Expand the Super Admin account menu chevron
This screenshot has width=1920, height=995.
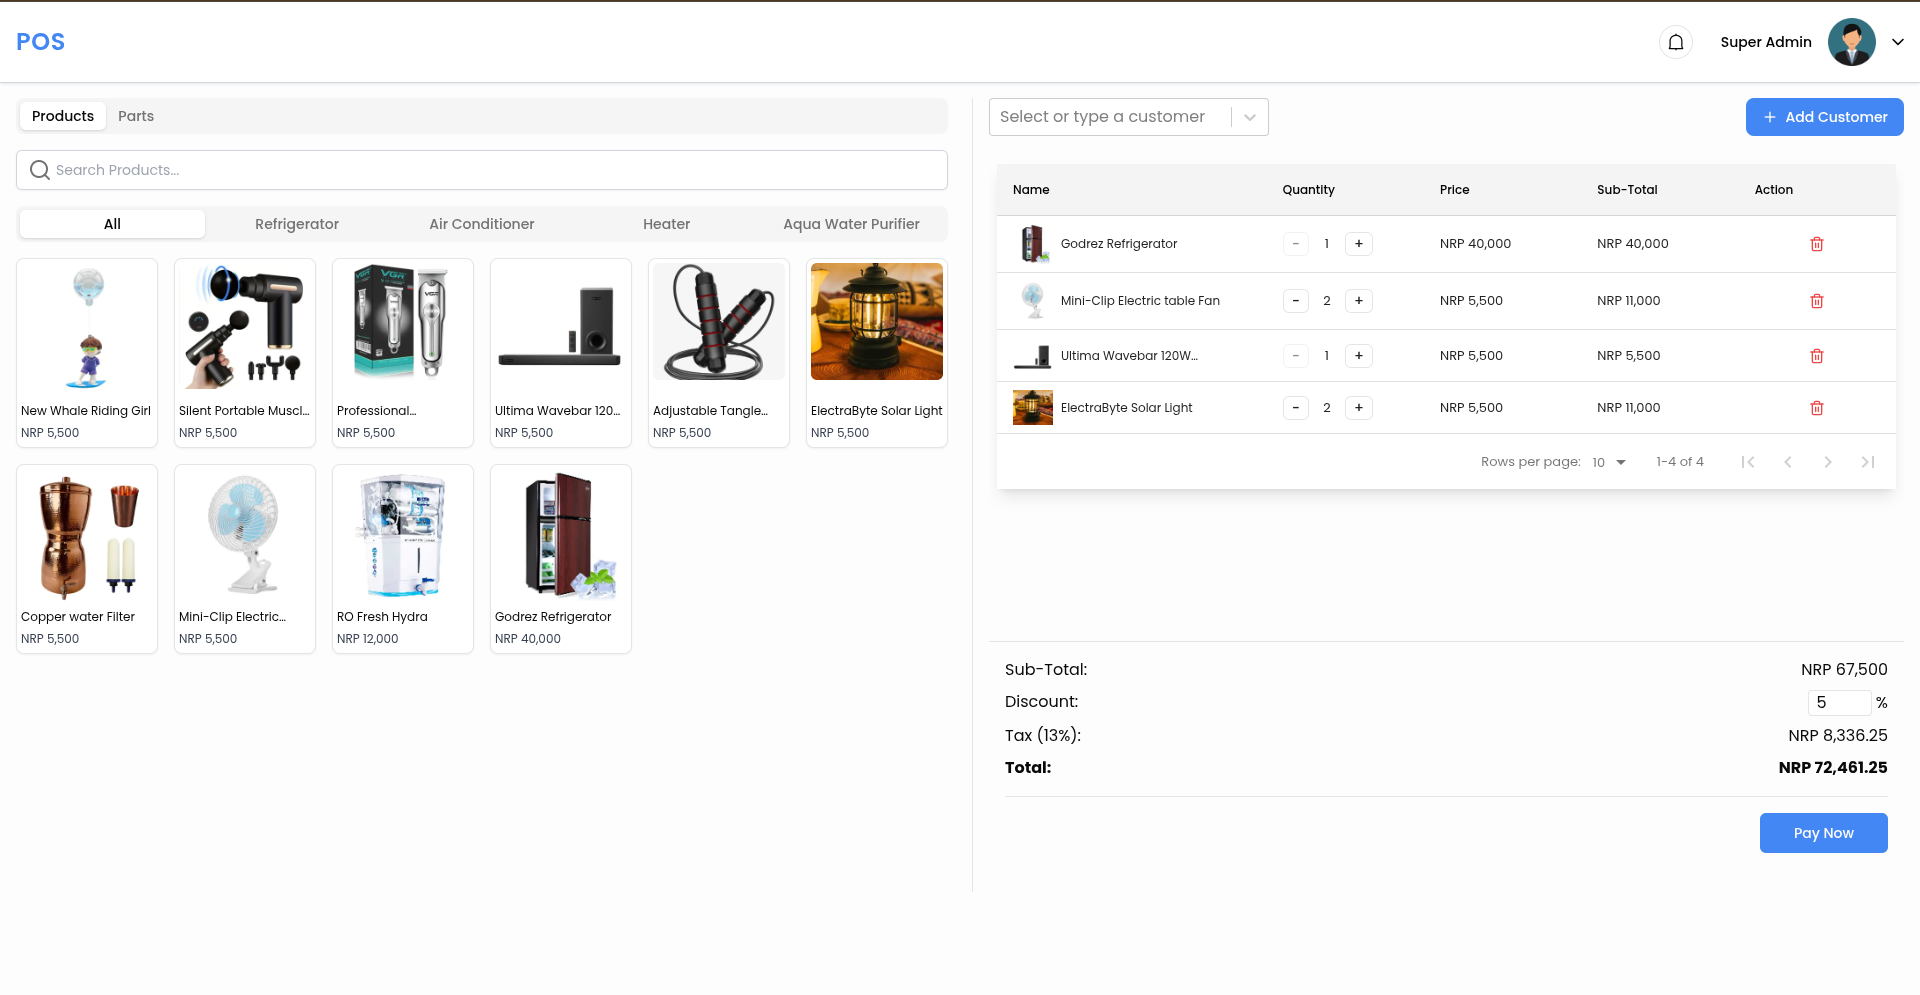1897,42
